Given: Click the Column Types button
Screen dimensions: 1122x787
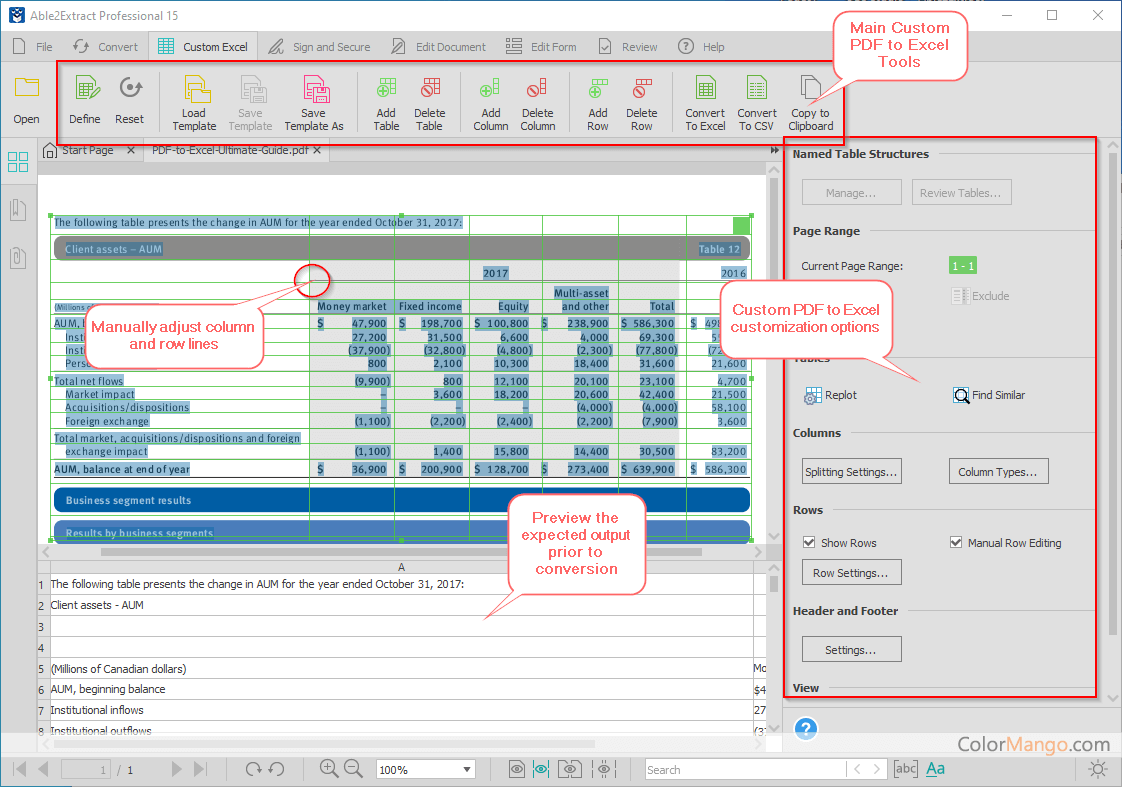Looking at the screenshot, I should (x=997, y=472).
